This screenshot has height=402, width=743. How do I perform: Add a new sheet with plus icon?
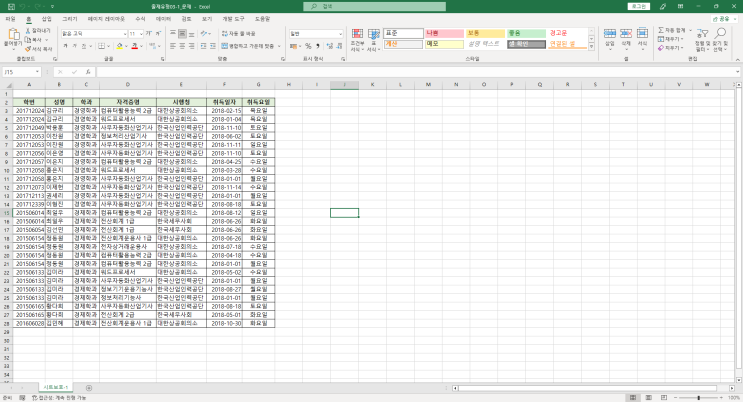click(89, 388)
